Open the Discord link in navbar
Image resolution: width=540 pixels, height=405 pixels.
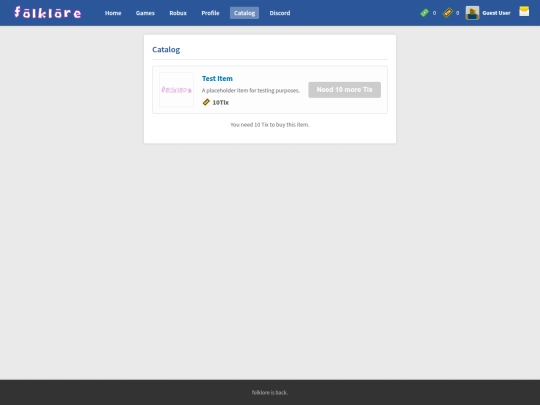pos(280,13)
